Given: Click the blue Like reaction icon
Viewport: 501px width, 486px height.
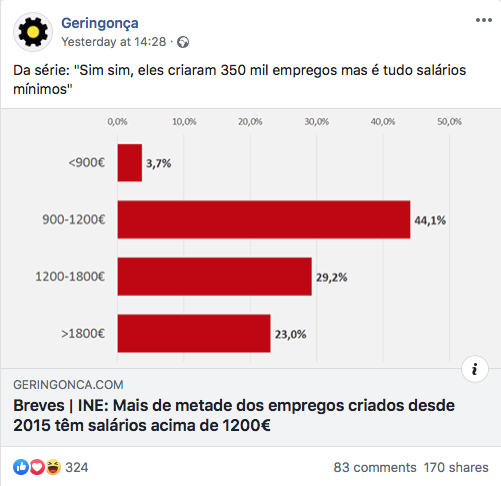Looking at the screenshot, I should tap(21, 467).
